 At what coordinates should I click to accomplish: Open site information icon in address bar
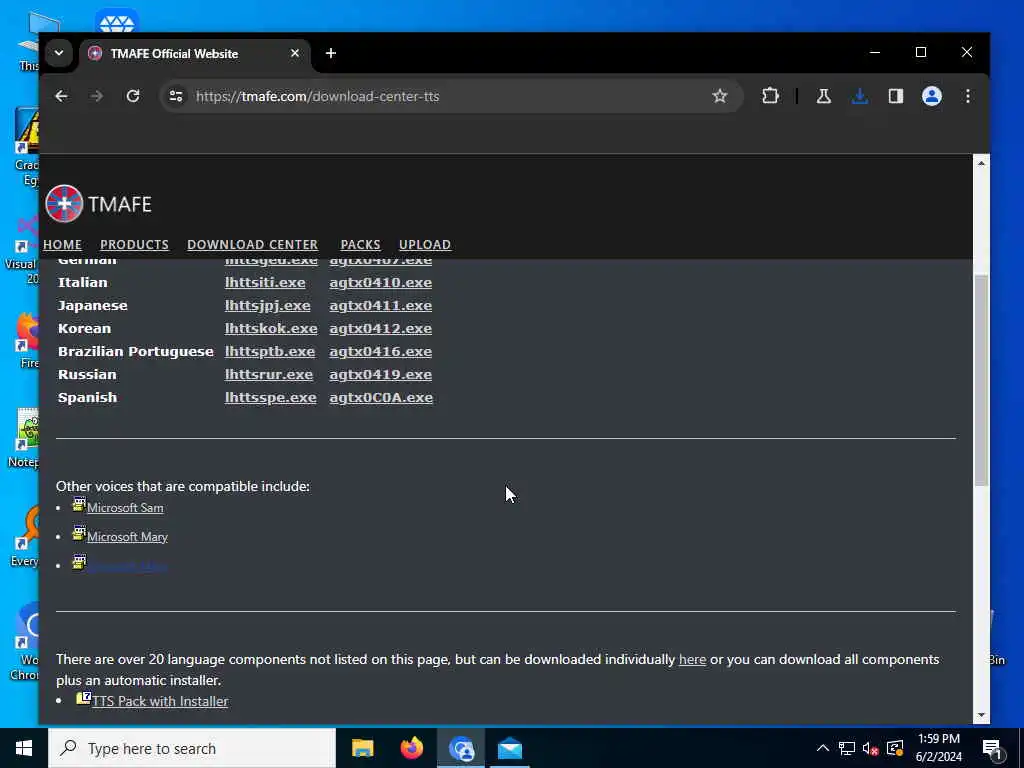click(176, 96)
